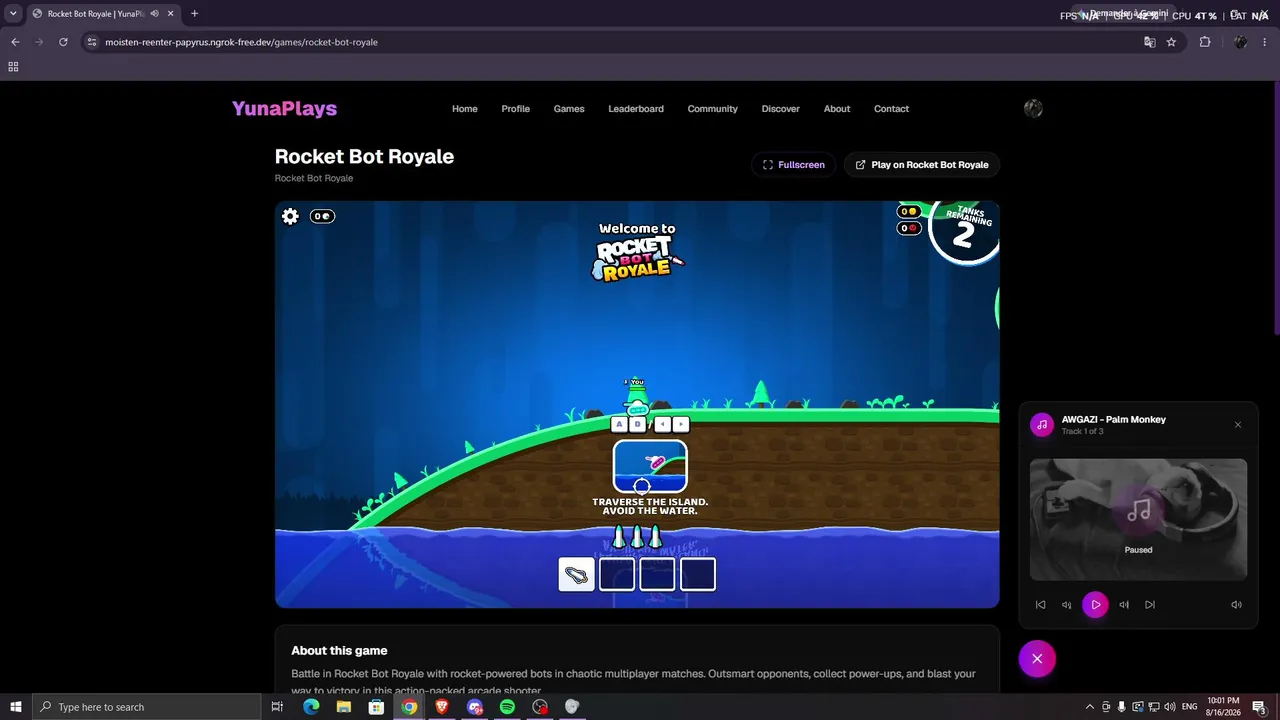Open the Windows Start menu
Screen dimensions: 1280x720
pos(16,707)
